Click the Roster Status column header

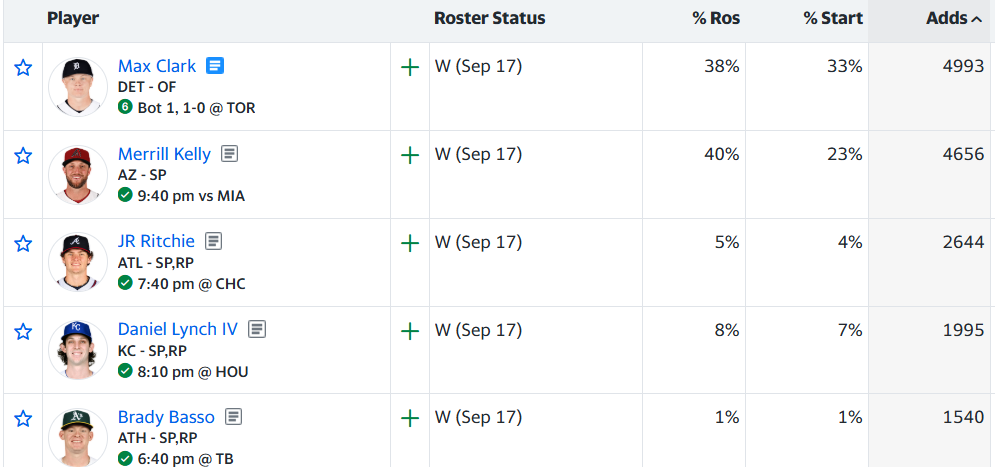[x=489, y=19]
